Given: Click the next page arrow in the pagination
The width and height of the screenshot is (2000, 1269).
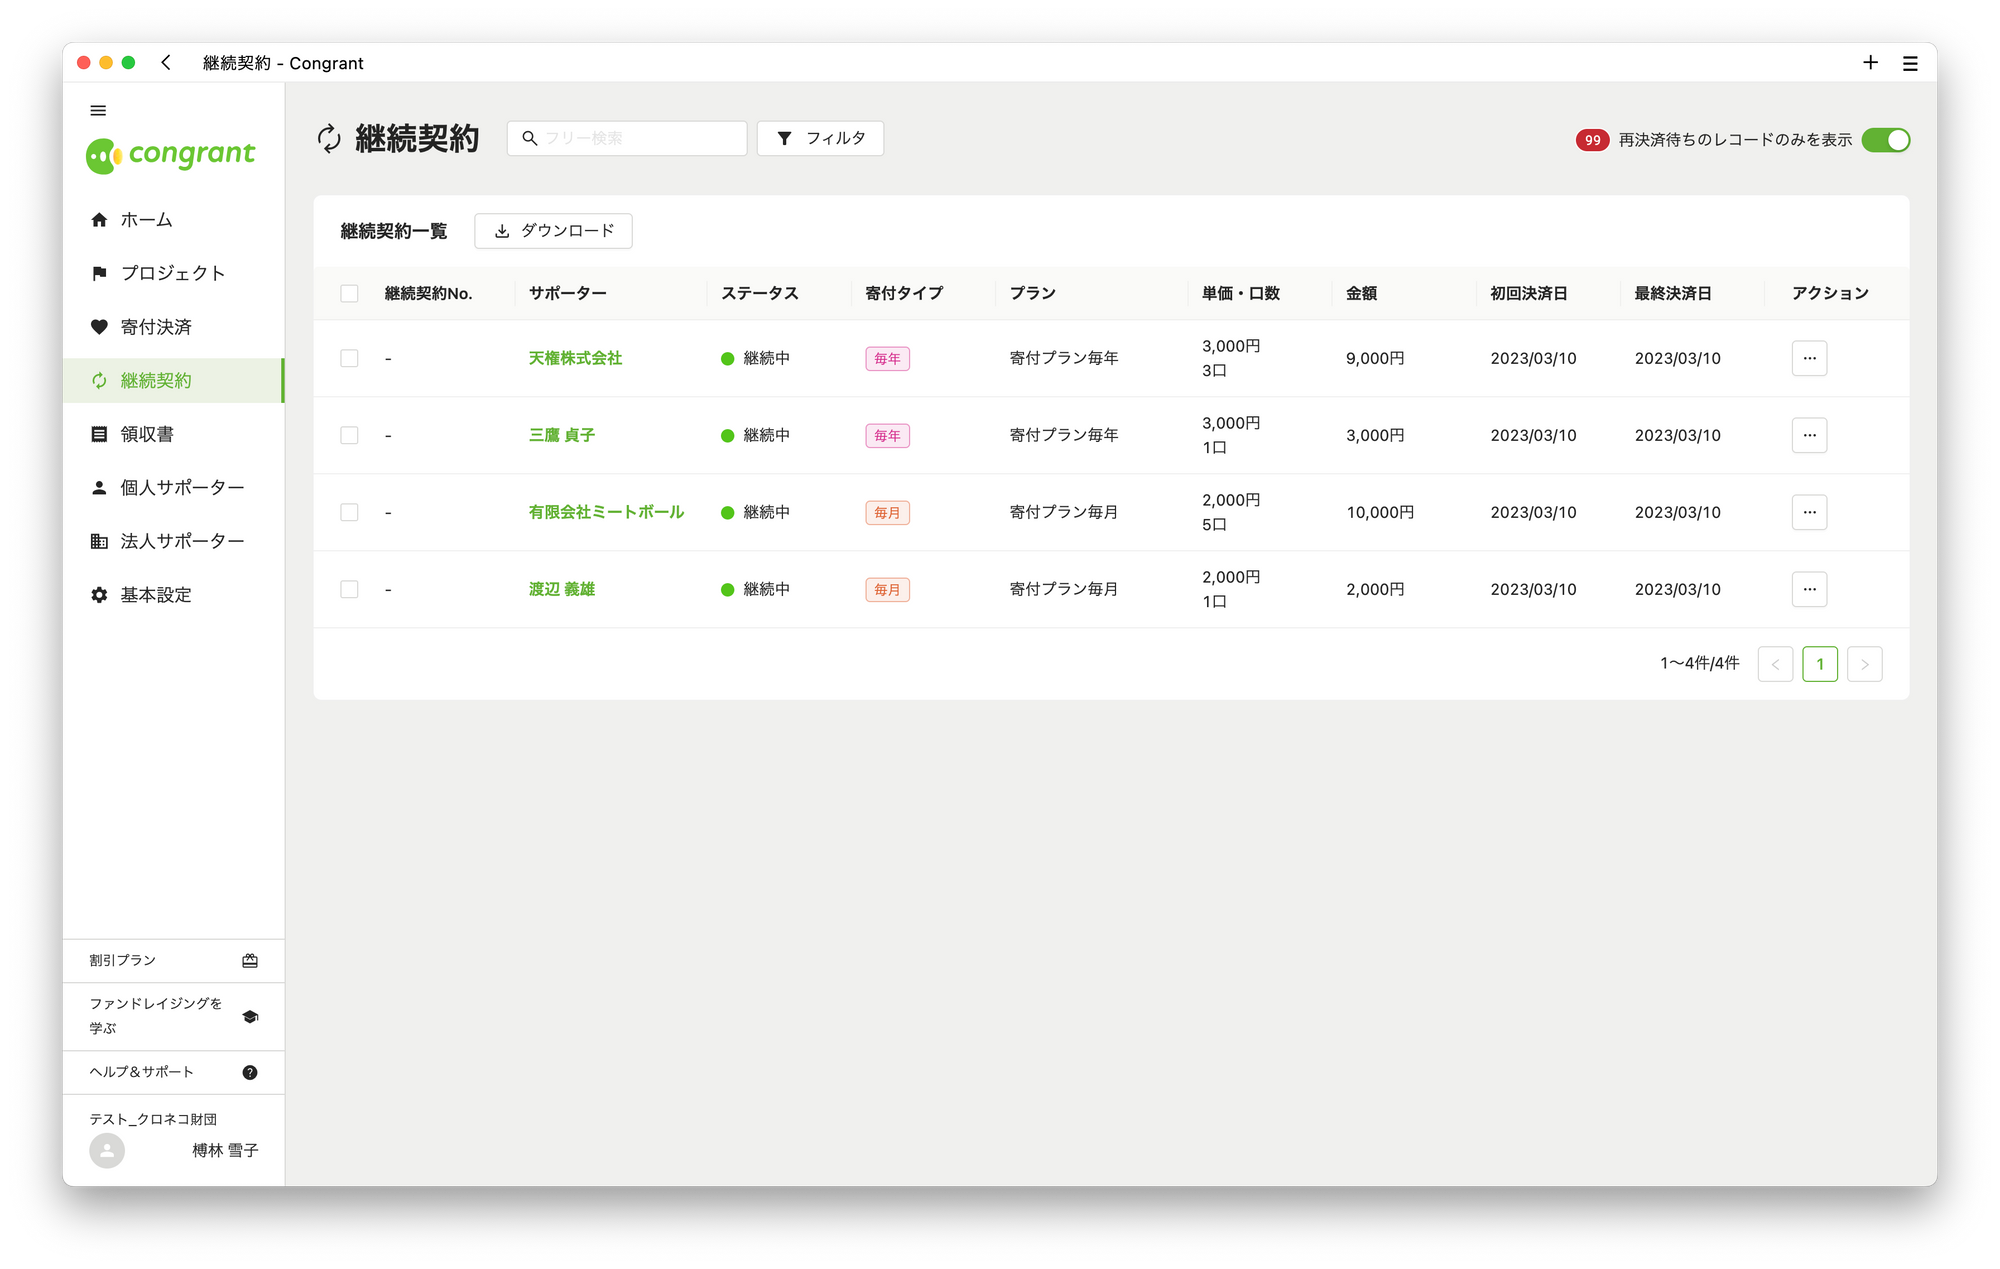Looking at the screenshot, I should (1864, 664).
